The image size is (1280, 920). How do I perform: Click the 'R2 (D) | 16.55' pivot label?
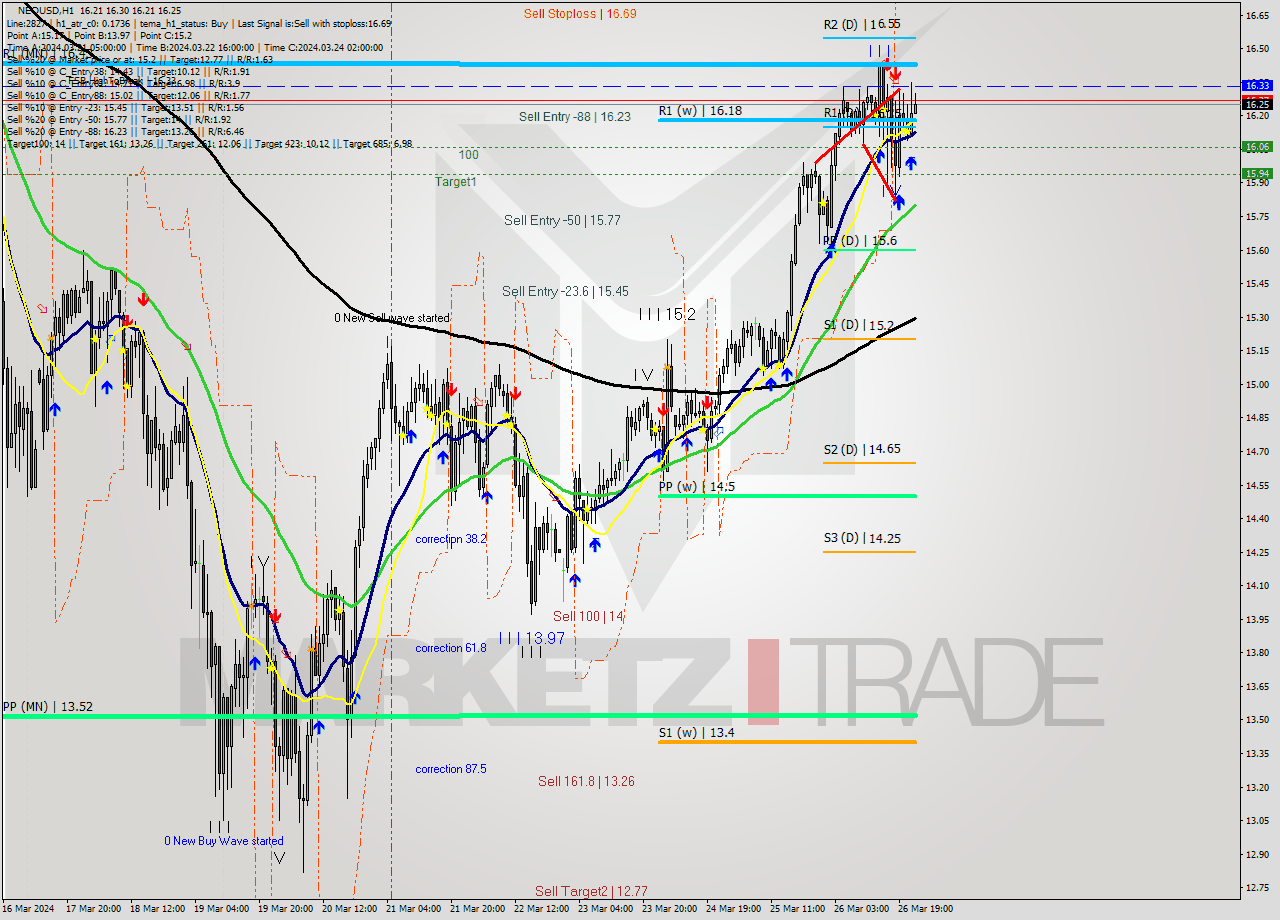[x=862, y=24]
